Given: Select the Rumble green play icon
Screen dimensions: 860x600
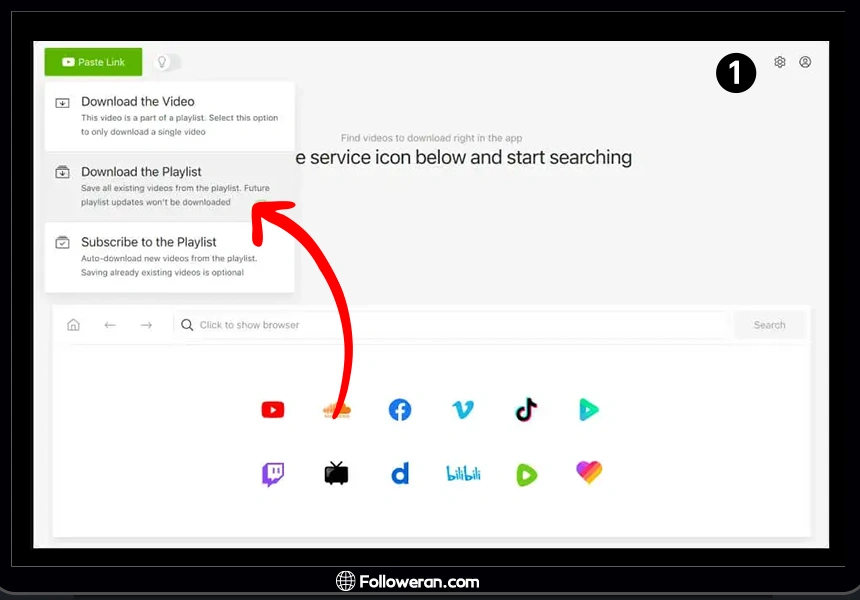Looking at the screenshot, I should pos(526,474).
